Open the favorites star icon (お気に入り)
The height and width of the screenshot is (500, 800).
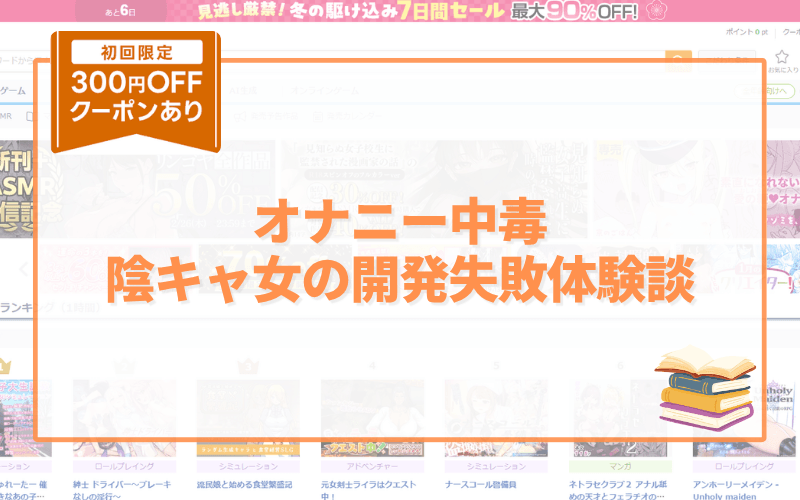[783, 61]
